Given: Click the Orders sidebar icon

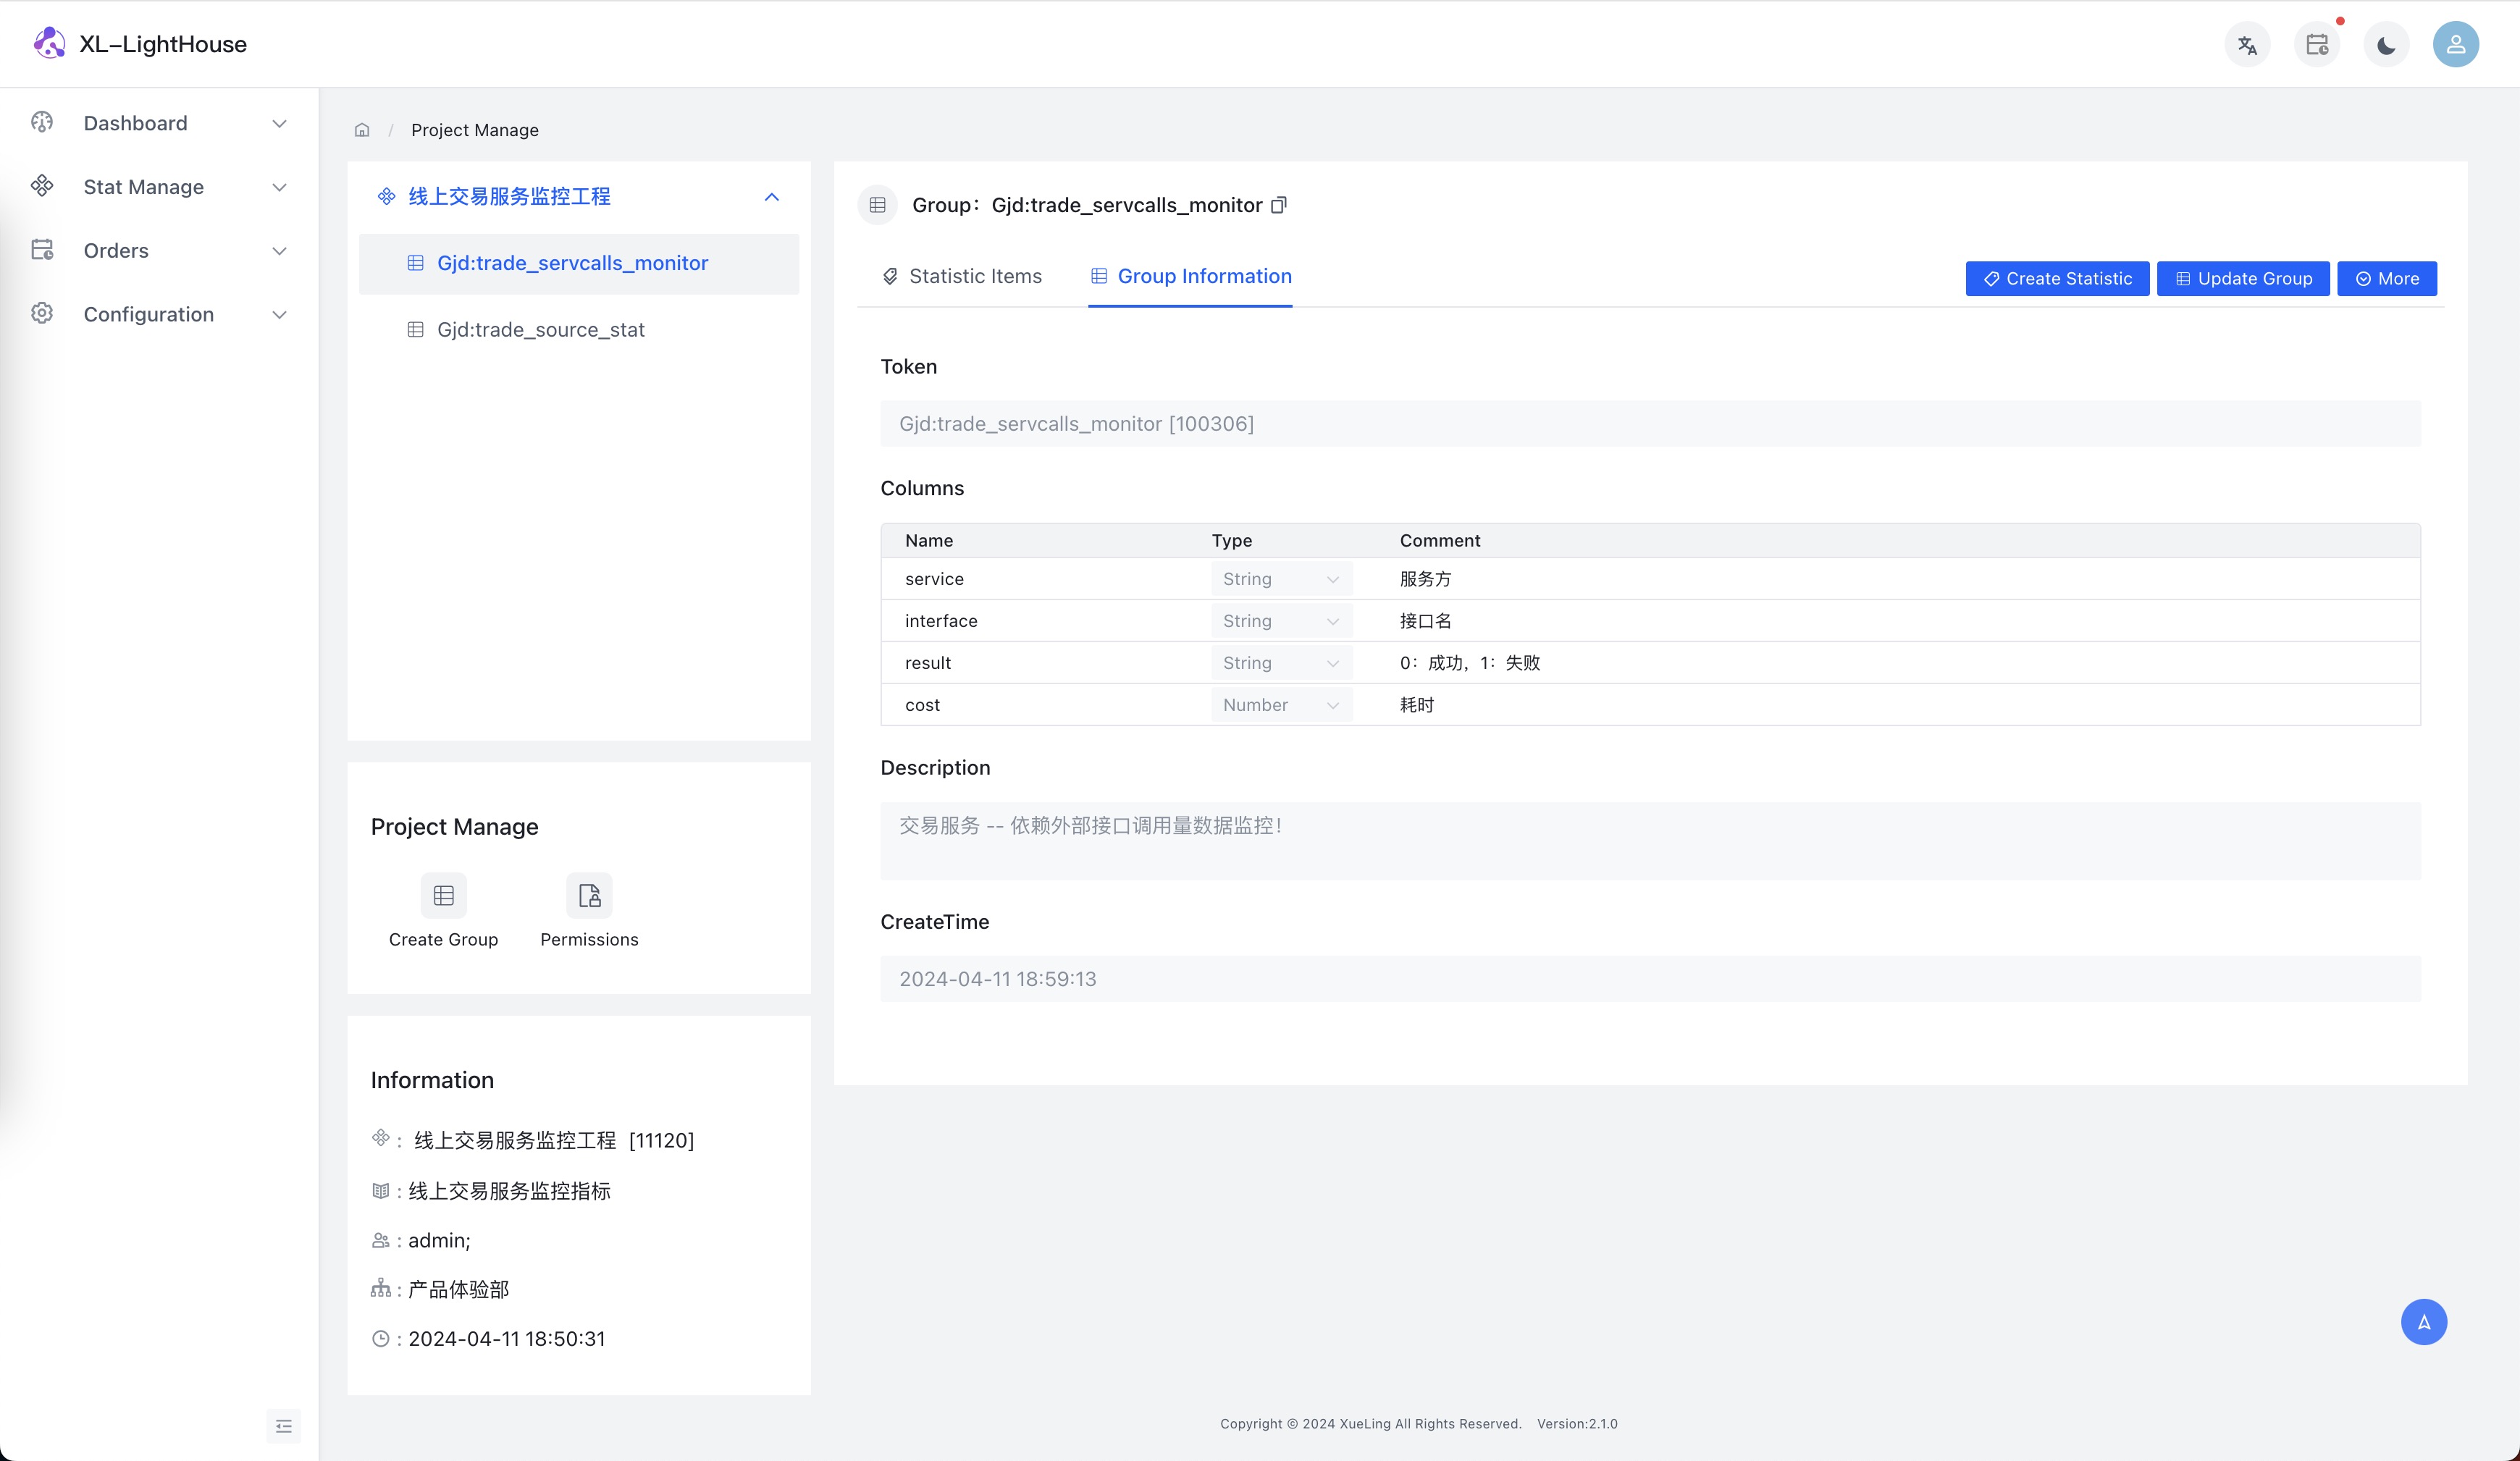Looking at the screenshot, I should click(x=43, y=250).
